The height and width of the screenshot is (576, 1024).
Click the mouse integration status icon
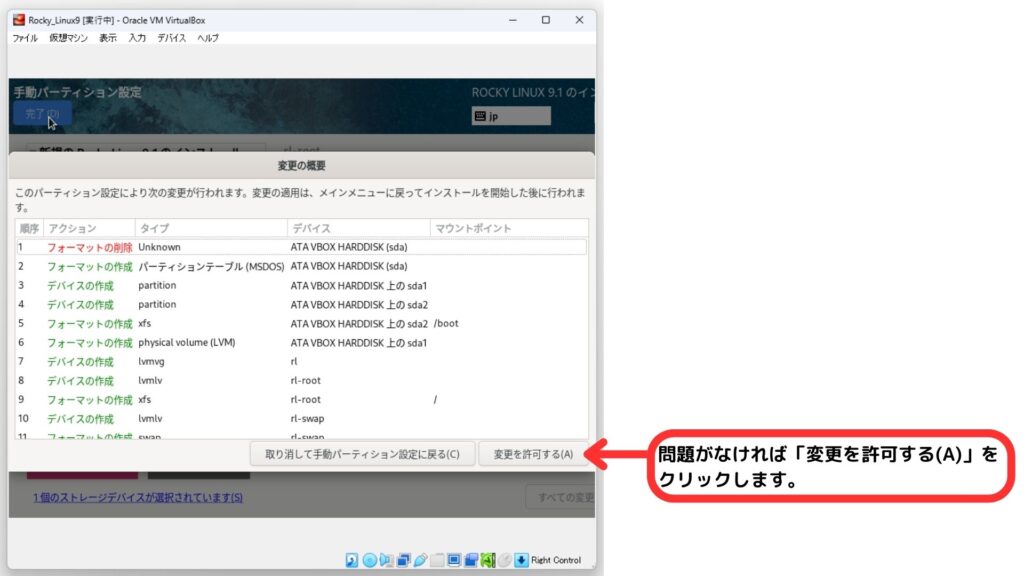[x=505, y=560]
